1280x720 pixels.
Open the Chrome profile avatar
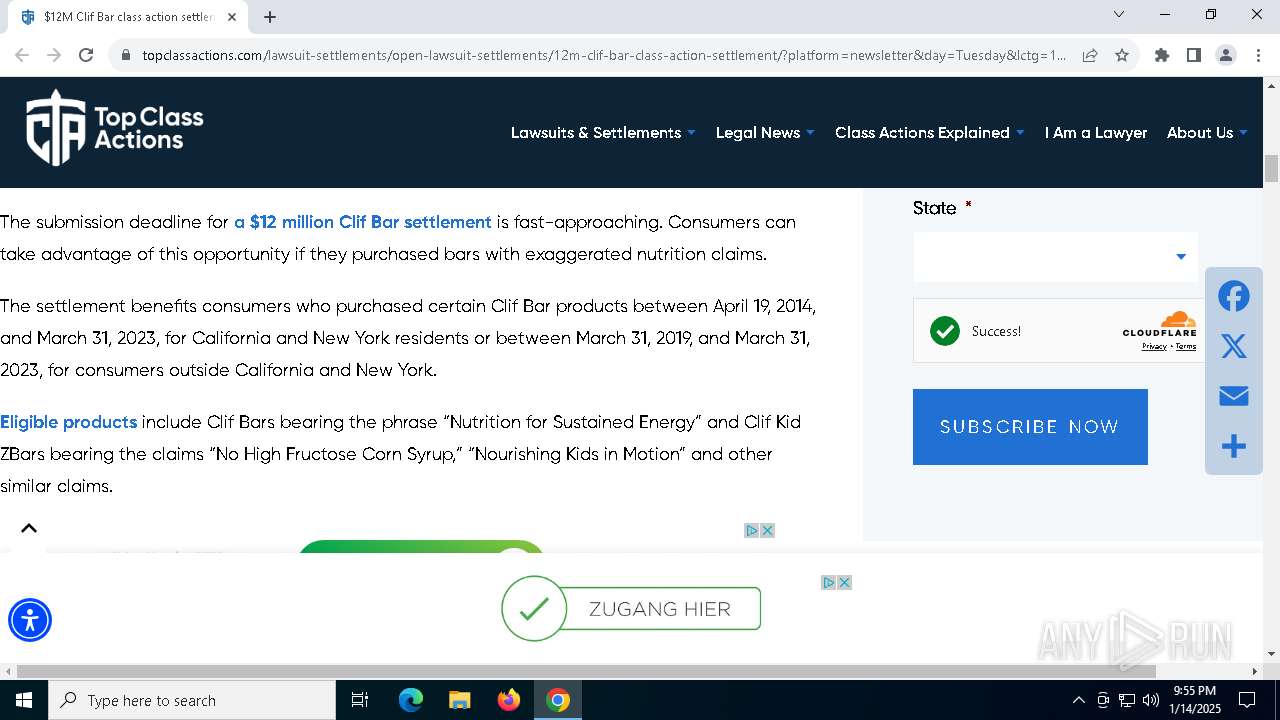pyautogui.click(x=1226, y=55)
